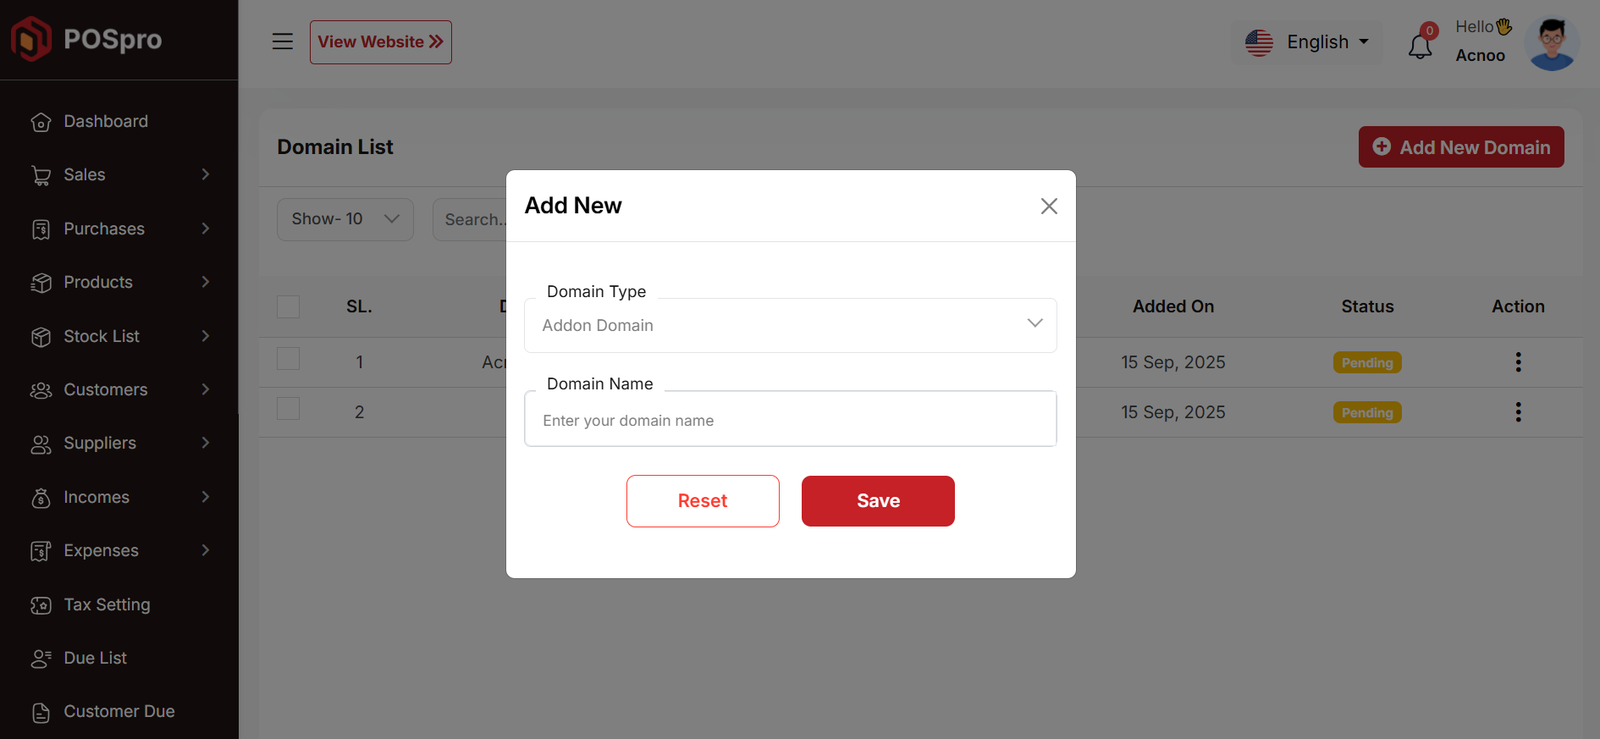Expand the Sales sidebar menu
The height and width of the screenshot is (739, 1600).
[x=120, y=175]
